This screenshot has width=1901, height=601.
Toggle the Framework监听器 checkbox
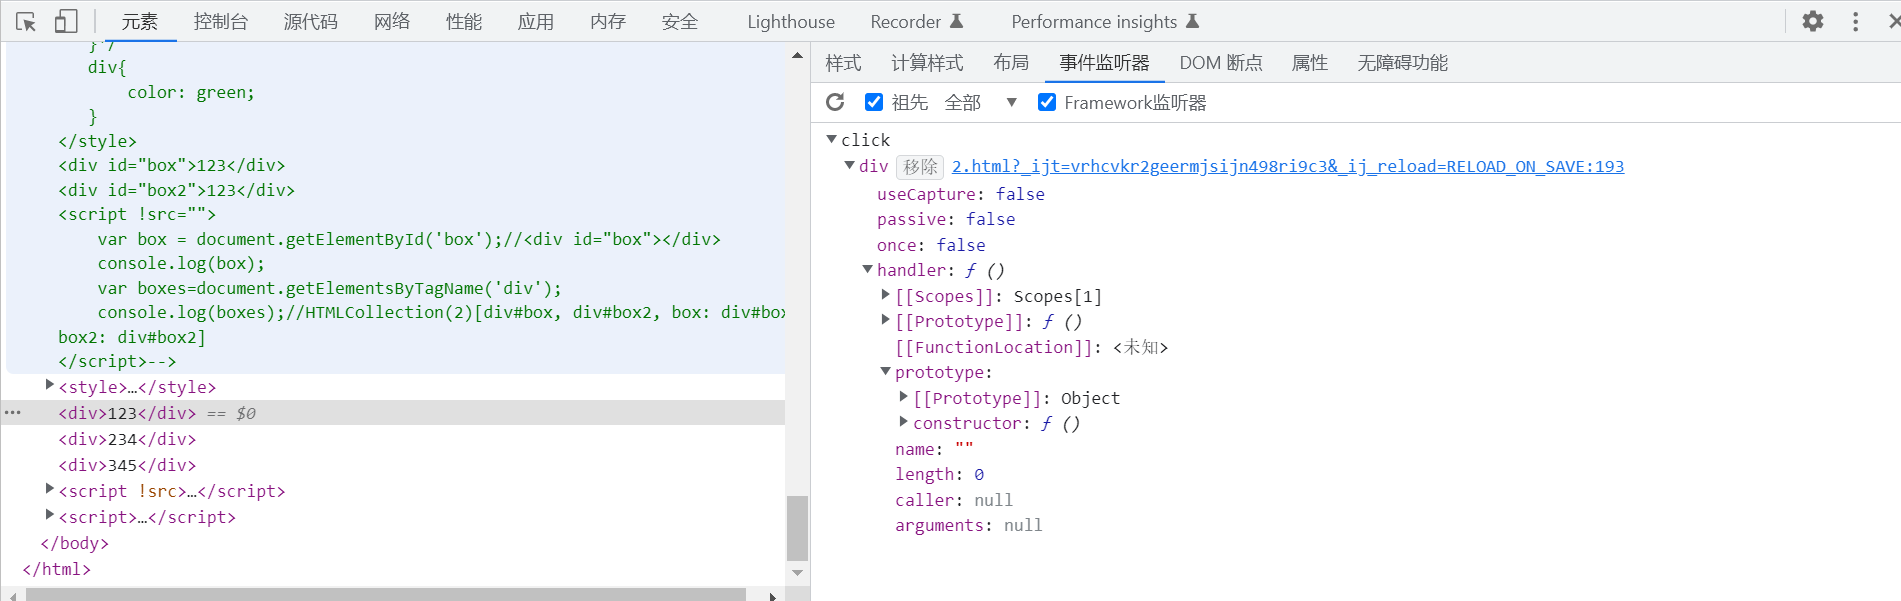click(x=1047, y=102)
